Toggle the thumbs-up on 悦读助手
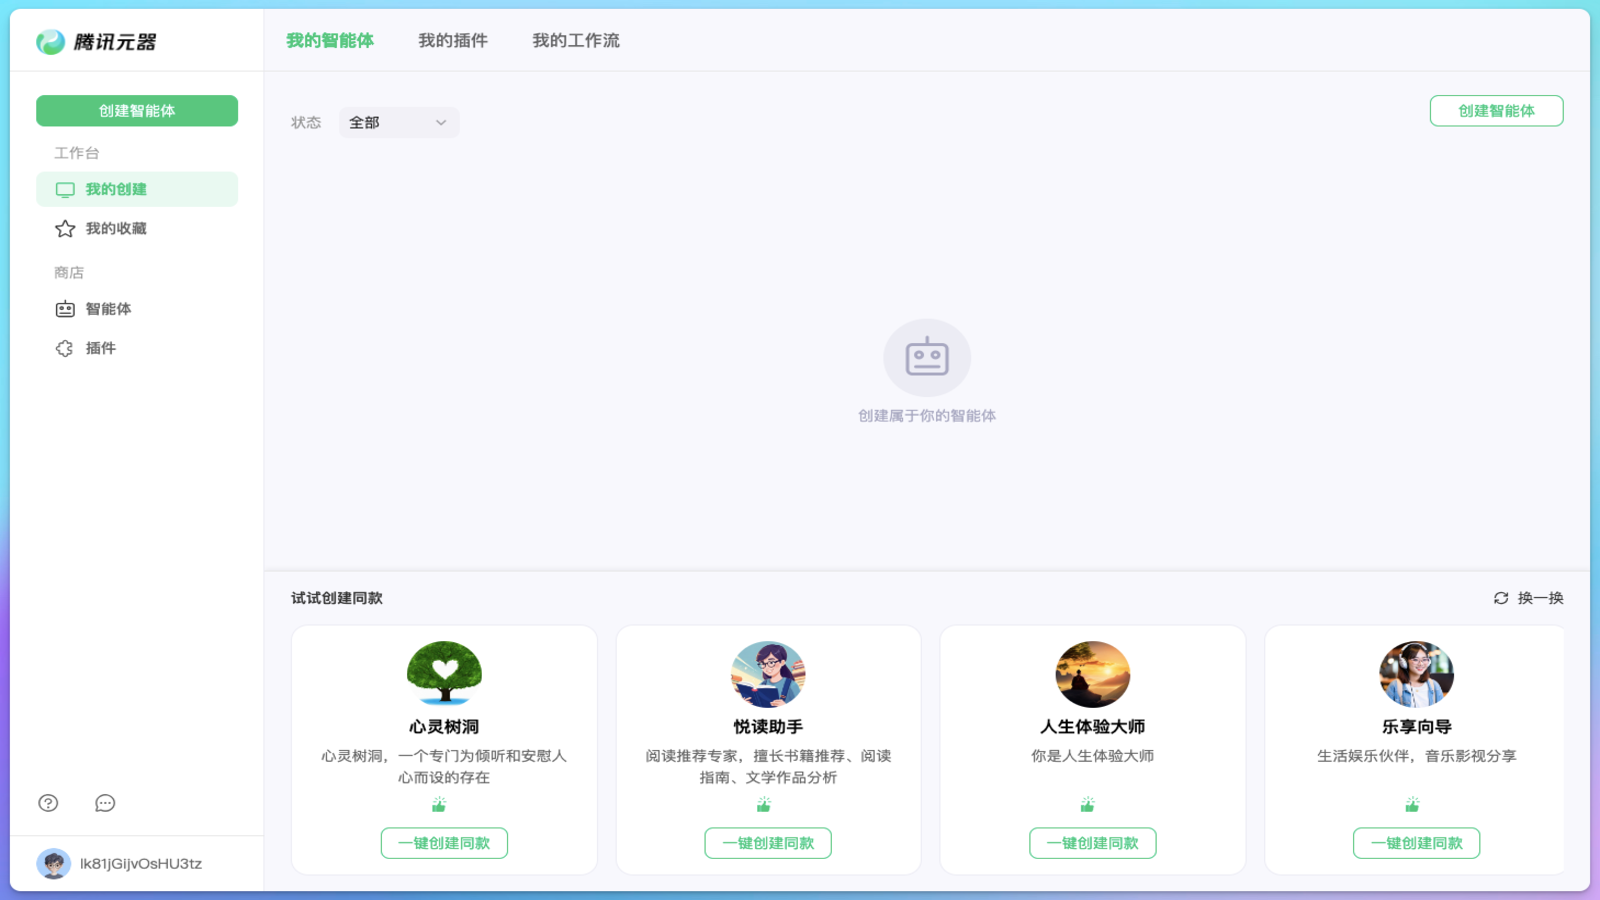Screen dimensions: 1600x900 [x=768, y=805]
